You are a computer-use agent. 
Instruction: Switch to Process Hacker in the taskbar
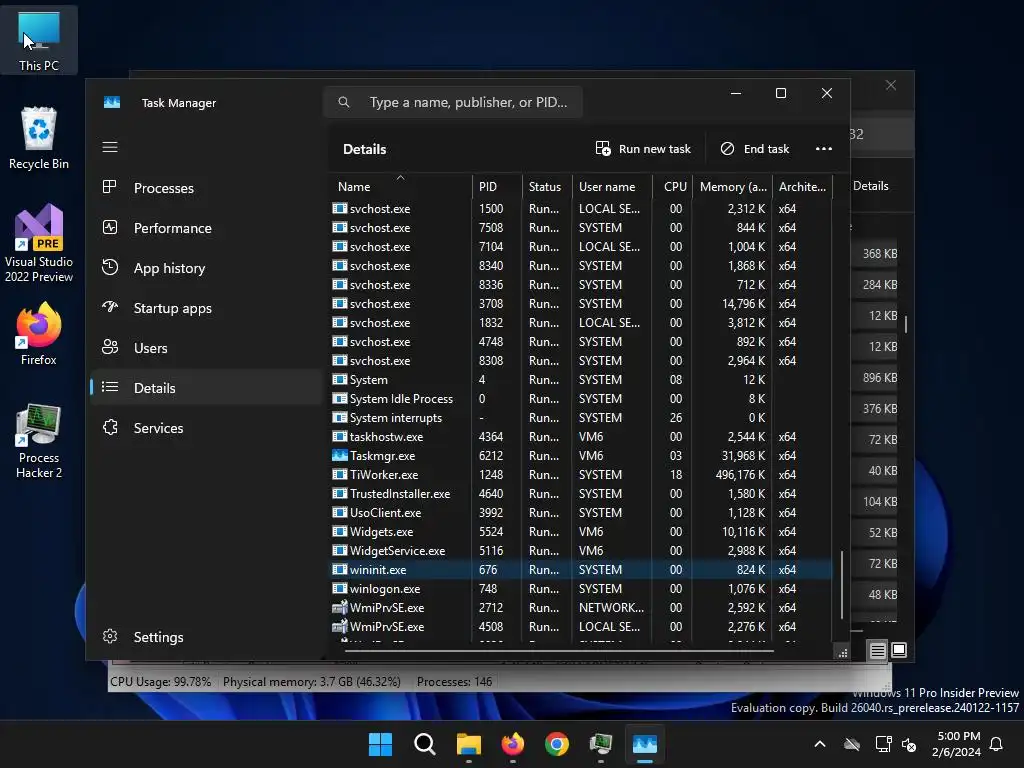(601, 744)
